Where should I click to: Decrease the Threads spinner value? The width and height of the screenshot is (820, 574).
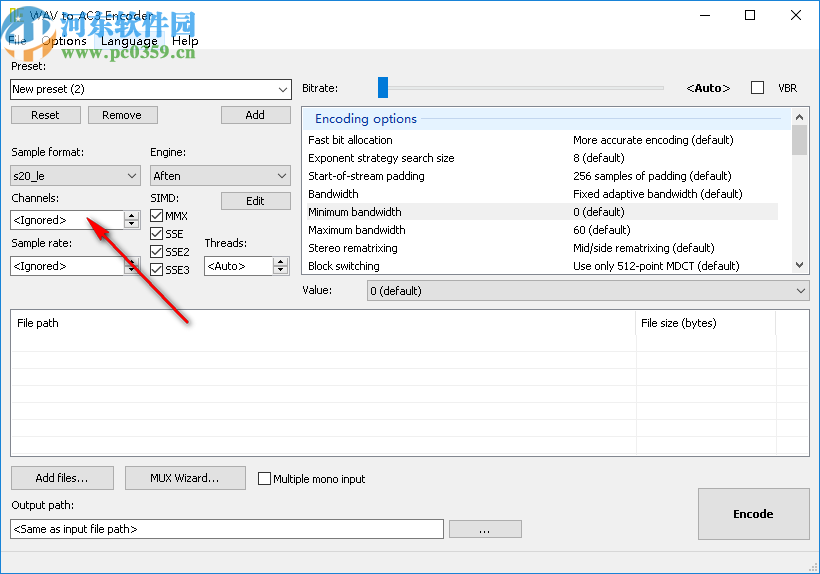point(281,270)
